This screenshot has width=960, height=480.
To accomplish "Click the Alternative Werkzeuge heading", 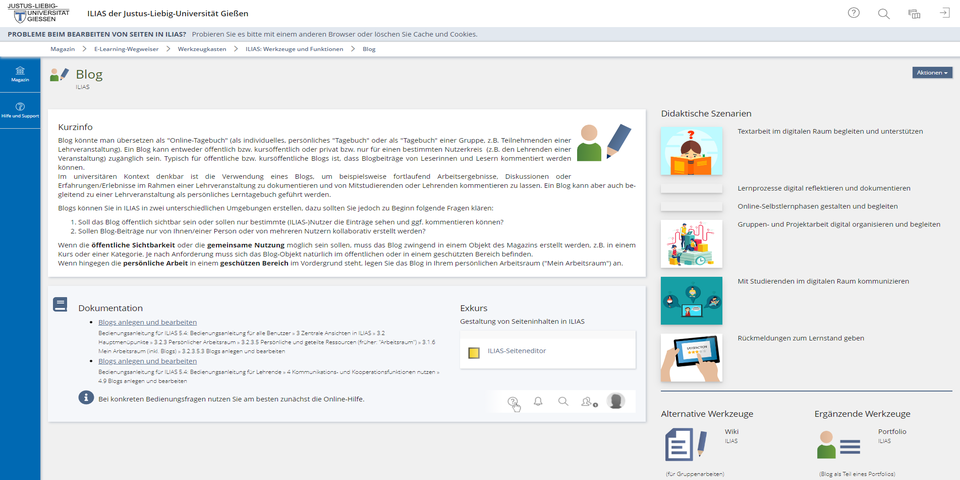I will [x=707, y=414].
